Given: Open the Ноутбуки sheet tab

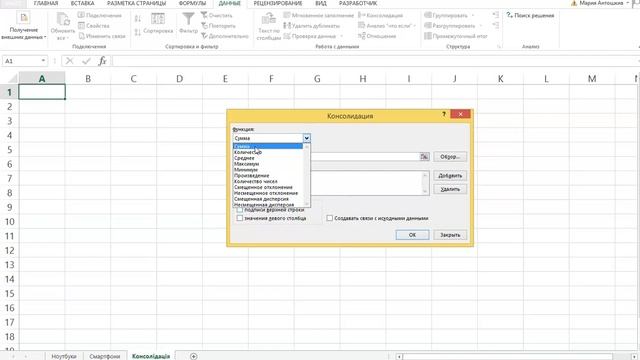Looking at the screenshot, I should [64, 356].
